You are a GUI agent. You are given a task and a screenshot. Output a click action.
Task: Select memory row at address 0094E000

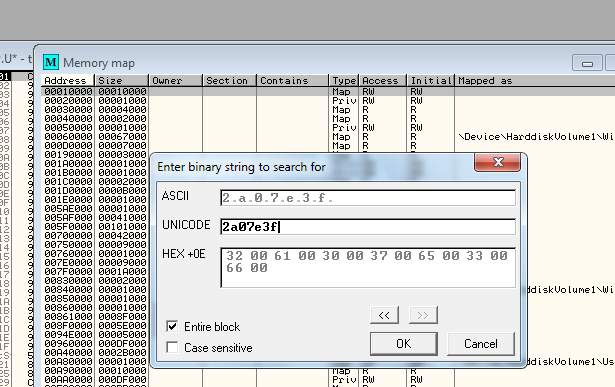pyautogui.click(x=96, y=335)
